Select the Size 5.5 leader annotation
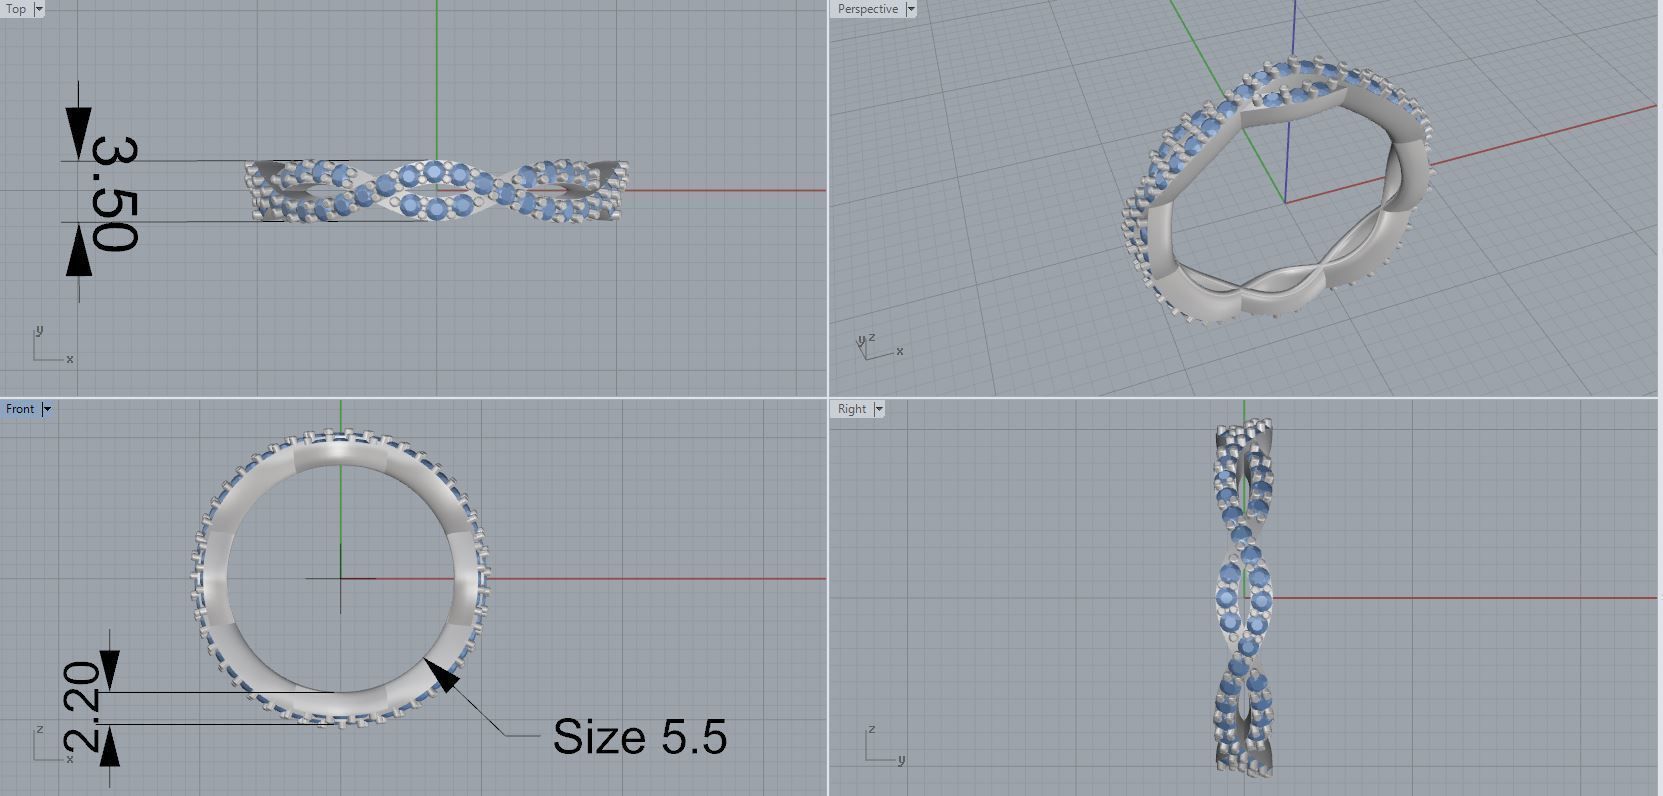1663x796 pixels. [x=640, y=736]
